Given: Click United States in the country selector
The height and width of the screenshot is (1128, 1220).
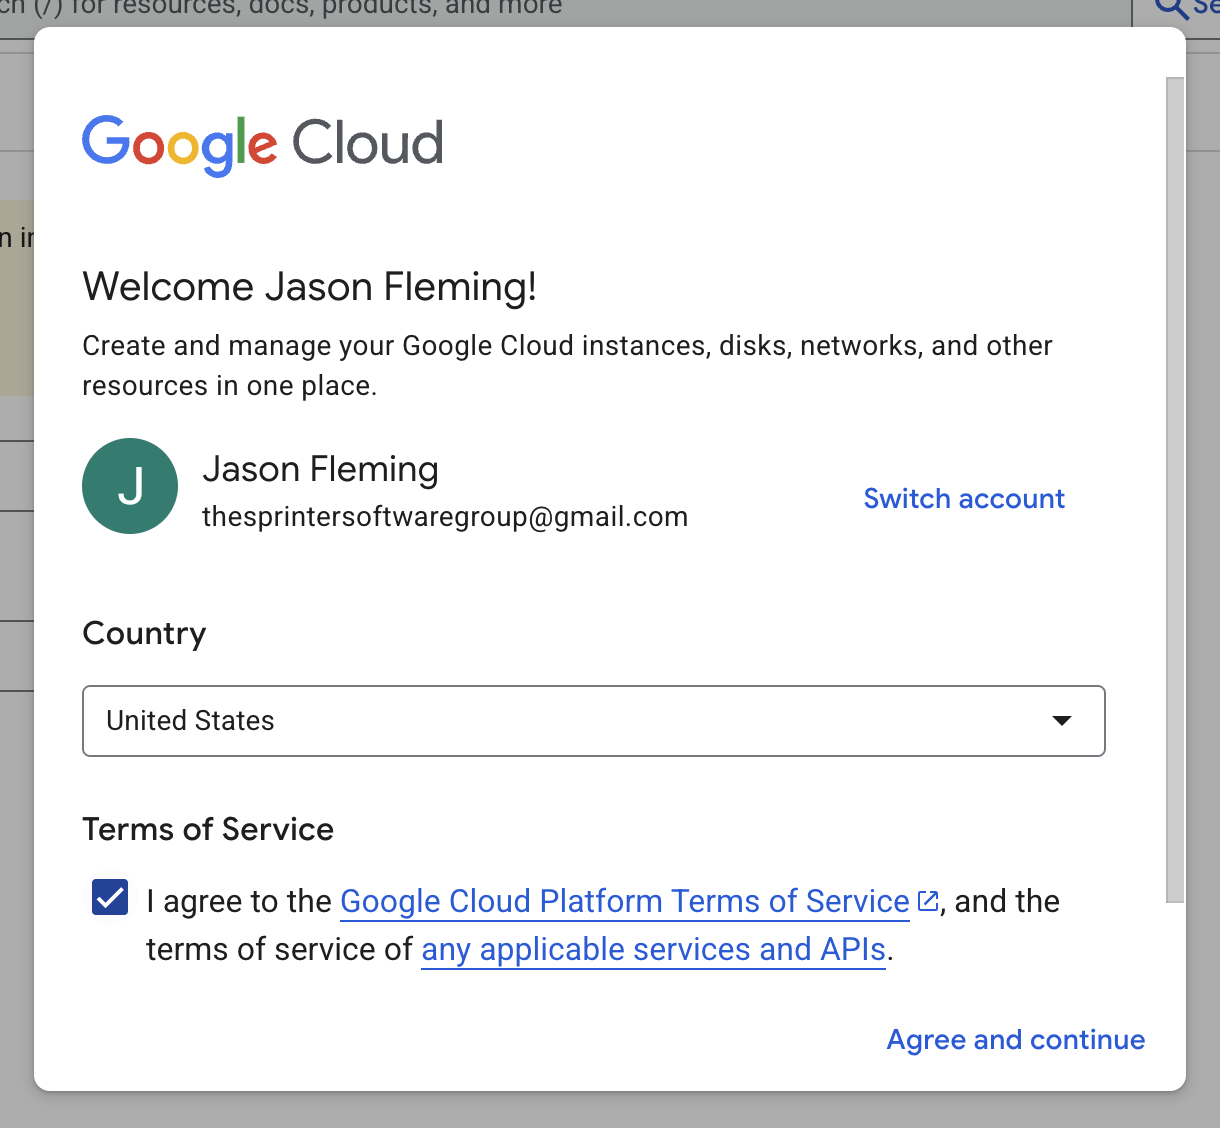Looking at the screenshot, I should 190,720.
